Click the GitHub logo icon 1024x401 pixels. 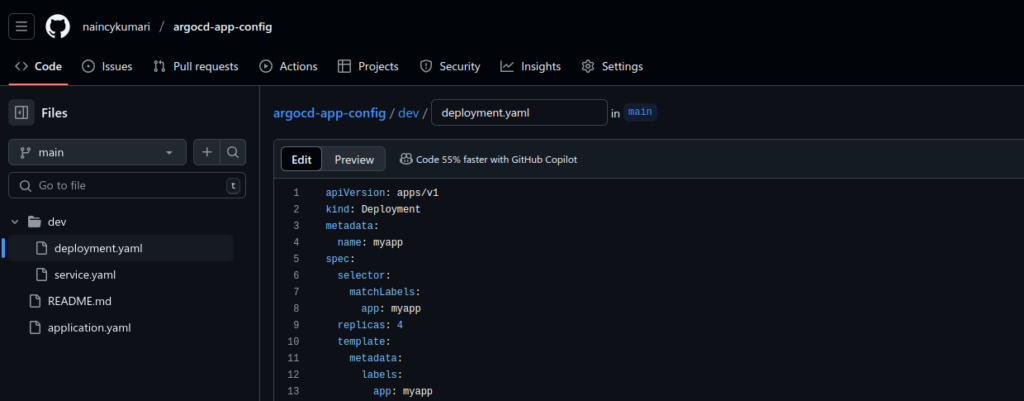point(58,26)
